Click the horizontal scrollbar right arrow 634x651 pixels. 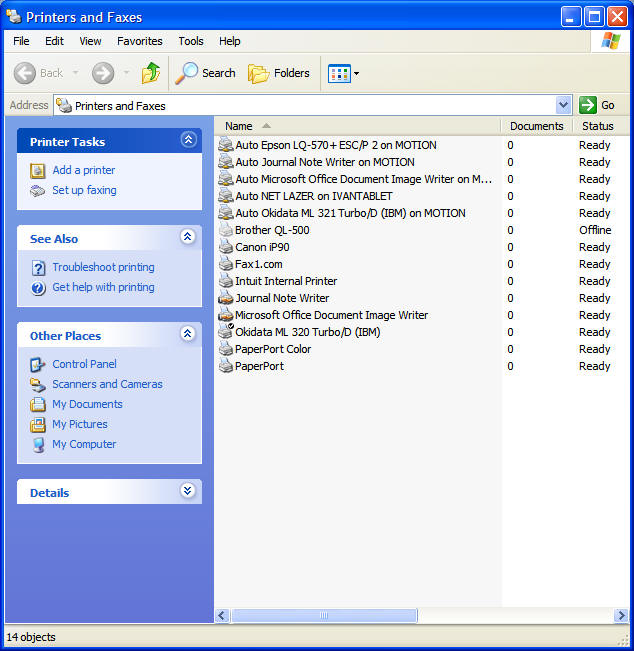623,616
